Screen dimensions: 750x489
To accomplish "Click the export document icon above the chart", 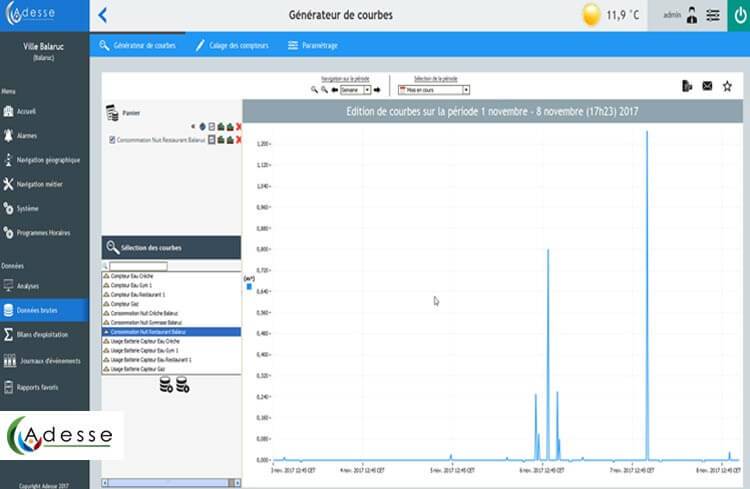I will [687, 86].
